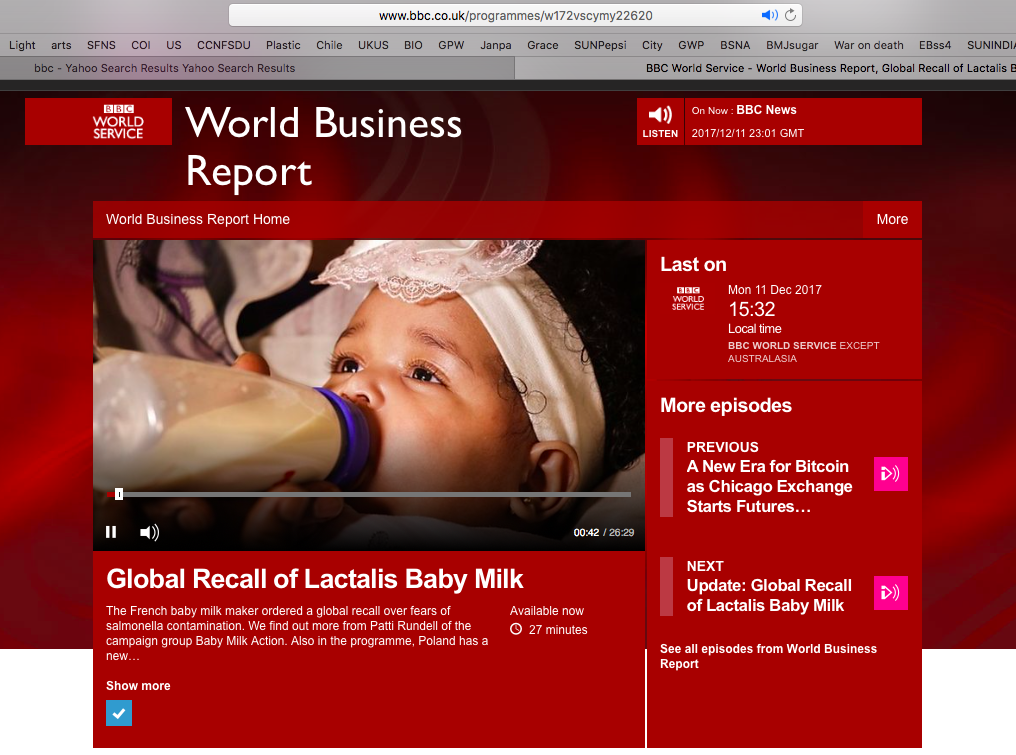Open the CCNFSDU bookmark
1016x755 pixels.
pyautogui.click(x=224, y=45)
